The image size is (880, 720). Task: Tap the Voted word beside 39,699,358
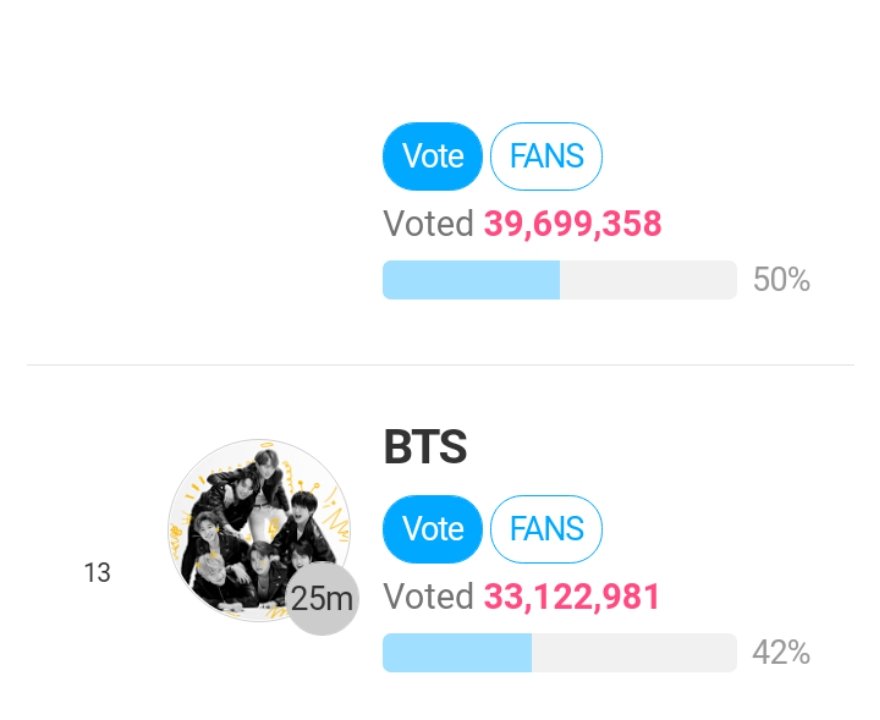click(428, 223)
